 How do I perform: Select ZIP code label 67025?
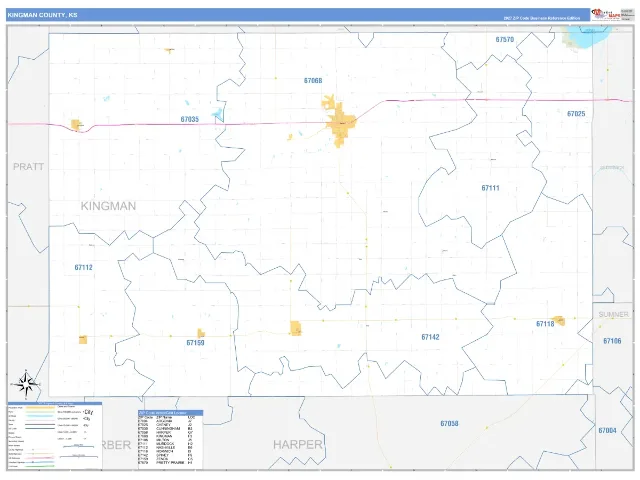point(576,113)
